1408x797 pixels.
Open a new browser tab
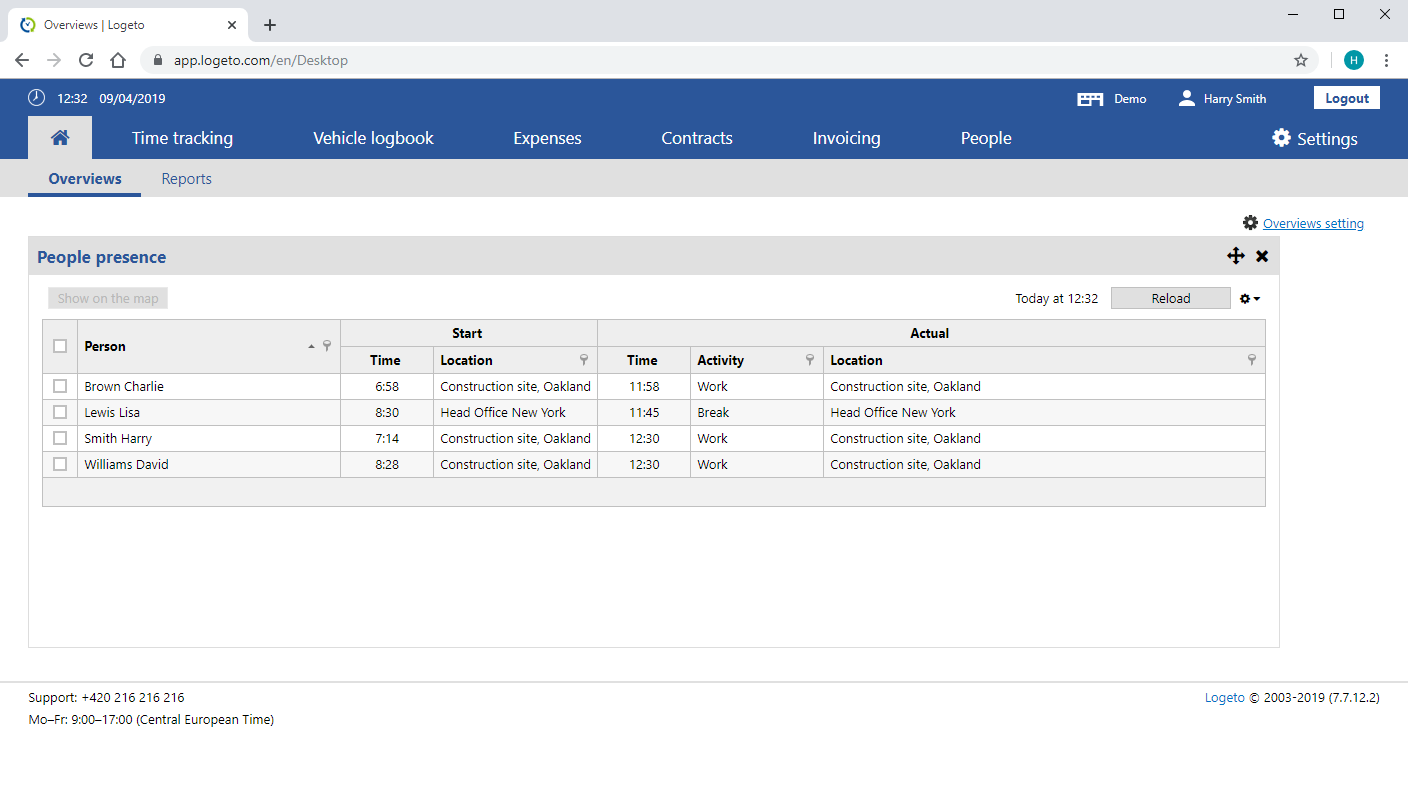(270, 25)
